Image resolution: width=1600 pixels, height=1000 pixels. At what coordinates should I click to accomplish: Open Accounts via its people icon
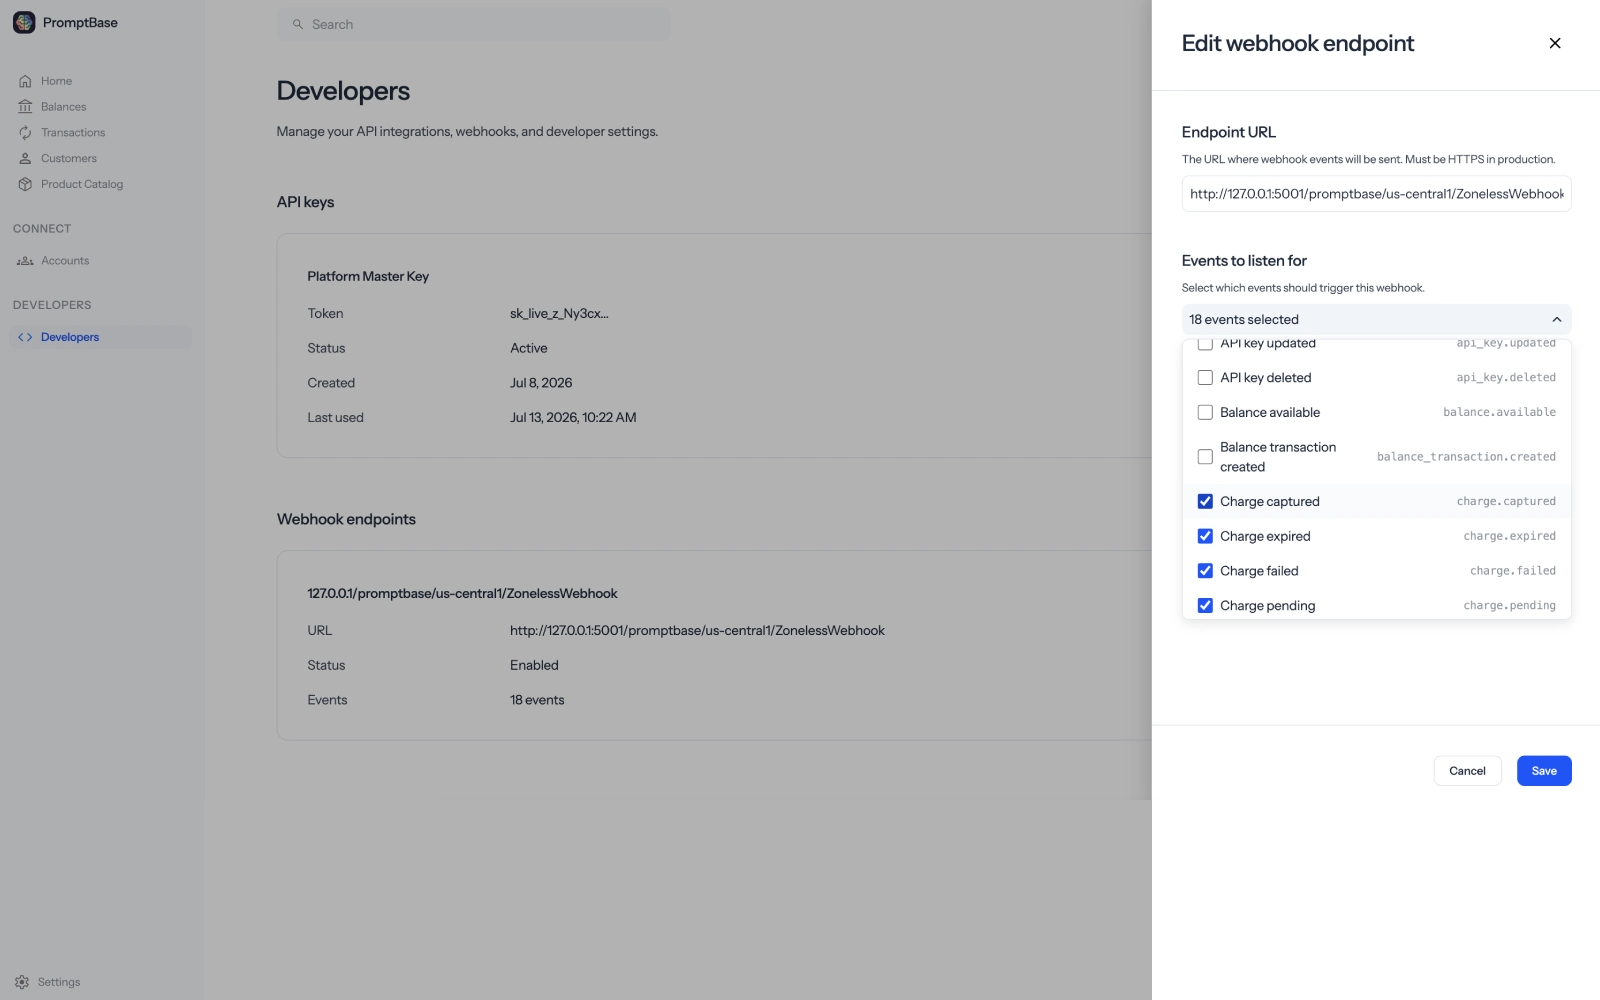coord(25,261)
